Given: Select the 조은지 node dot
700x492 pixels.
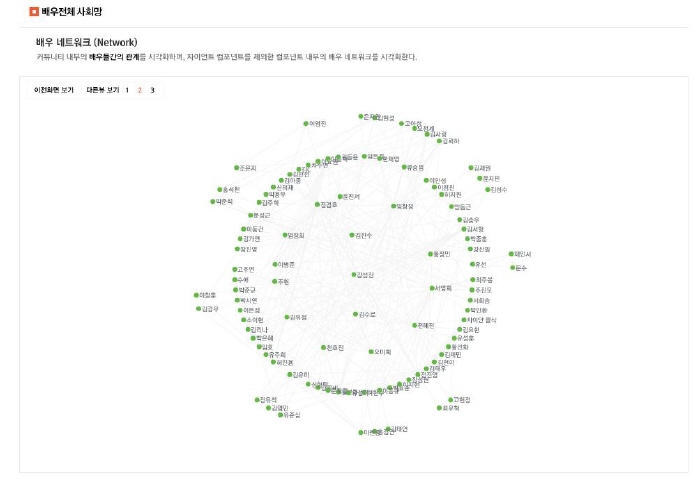Looking at the screenshot, I should [237, 168].
